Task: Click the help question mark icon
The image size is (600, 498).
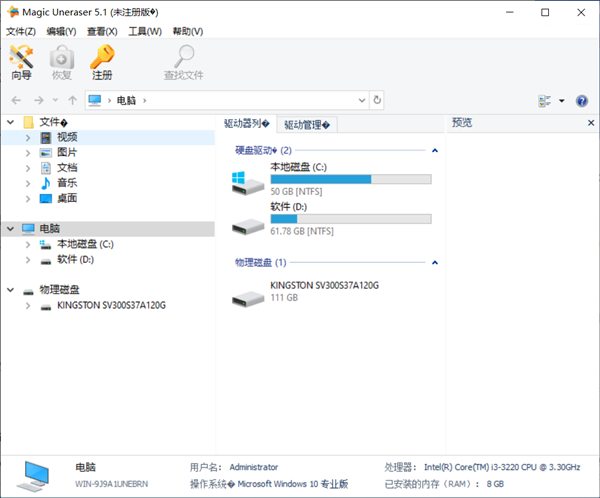Action: point(583,101)
